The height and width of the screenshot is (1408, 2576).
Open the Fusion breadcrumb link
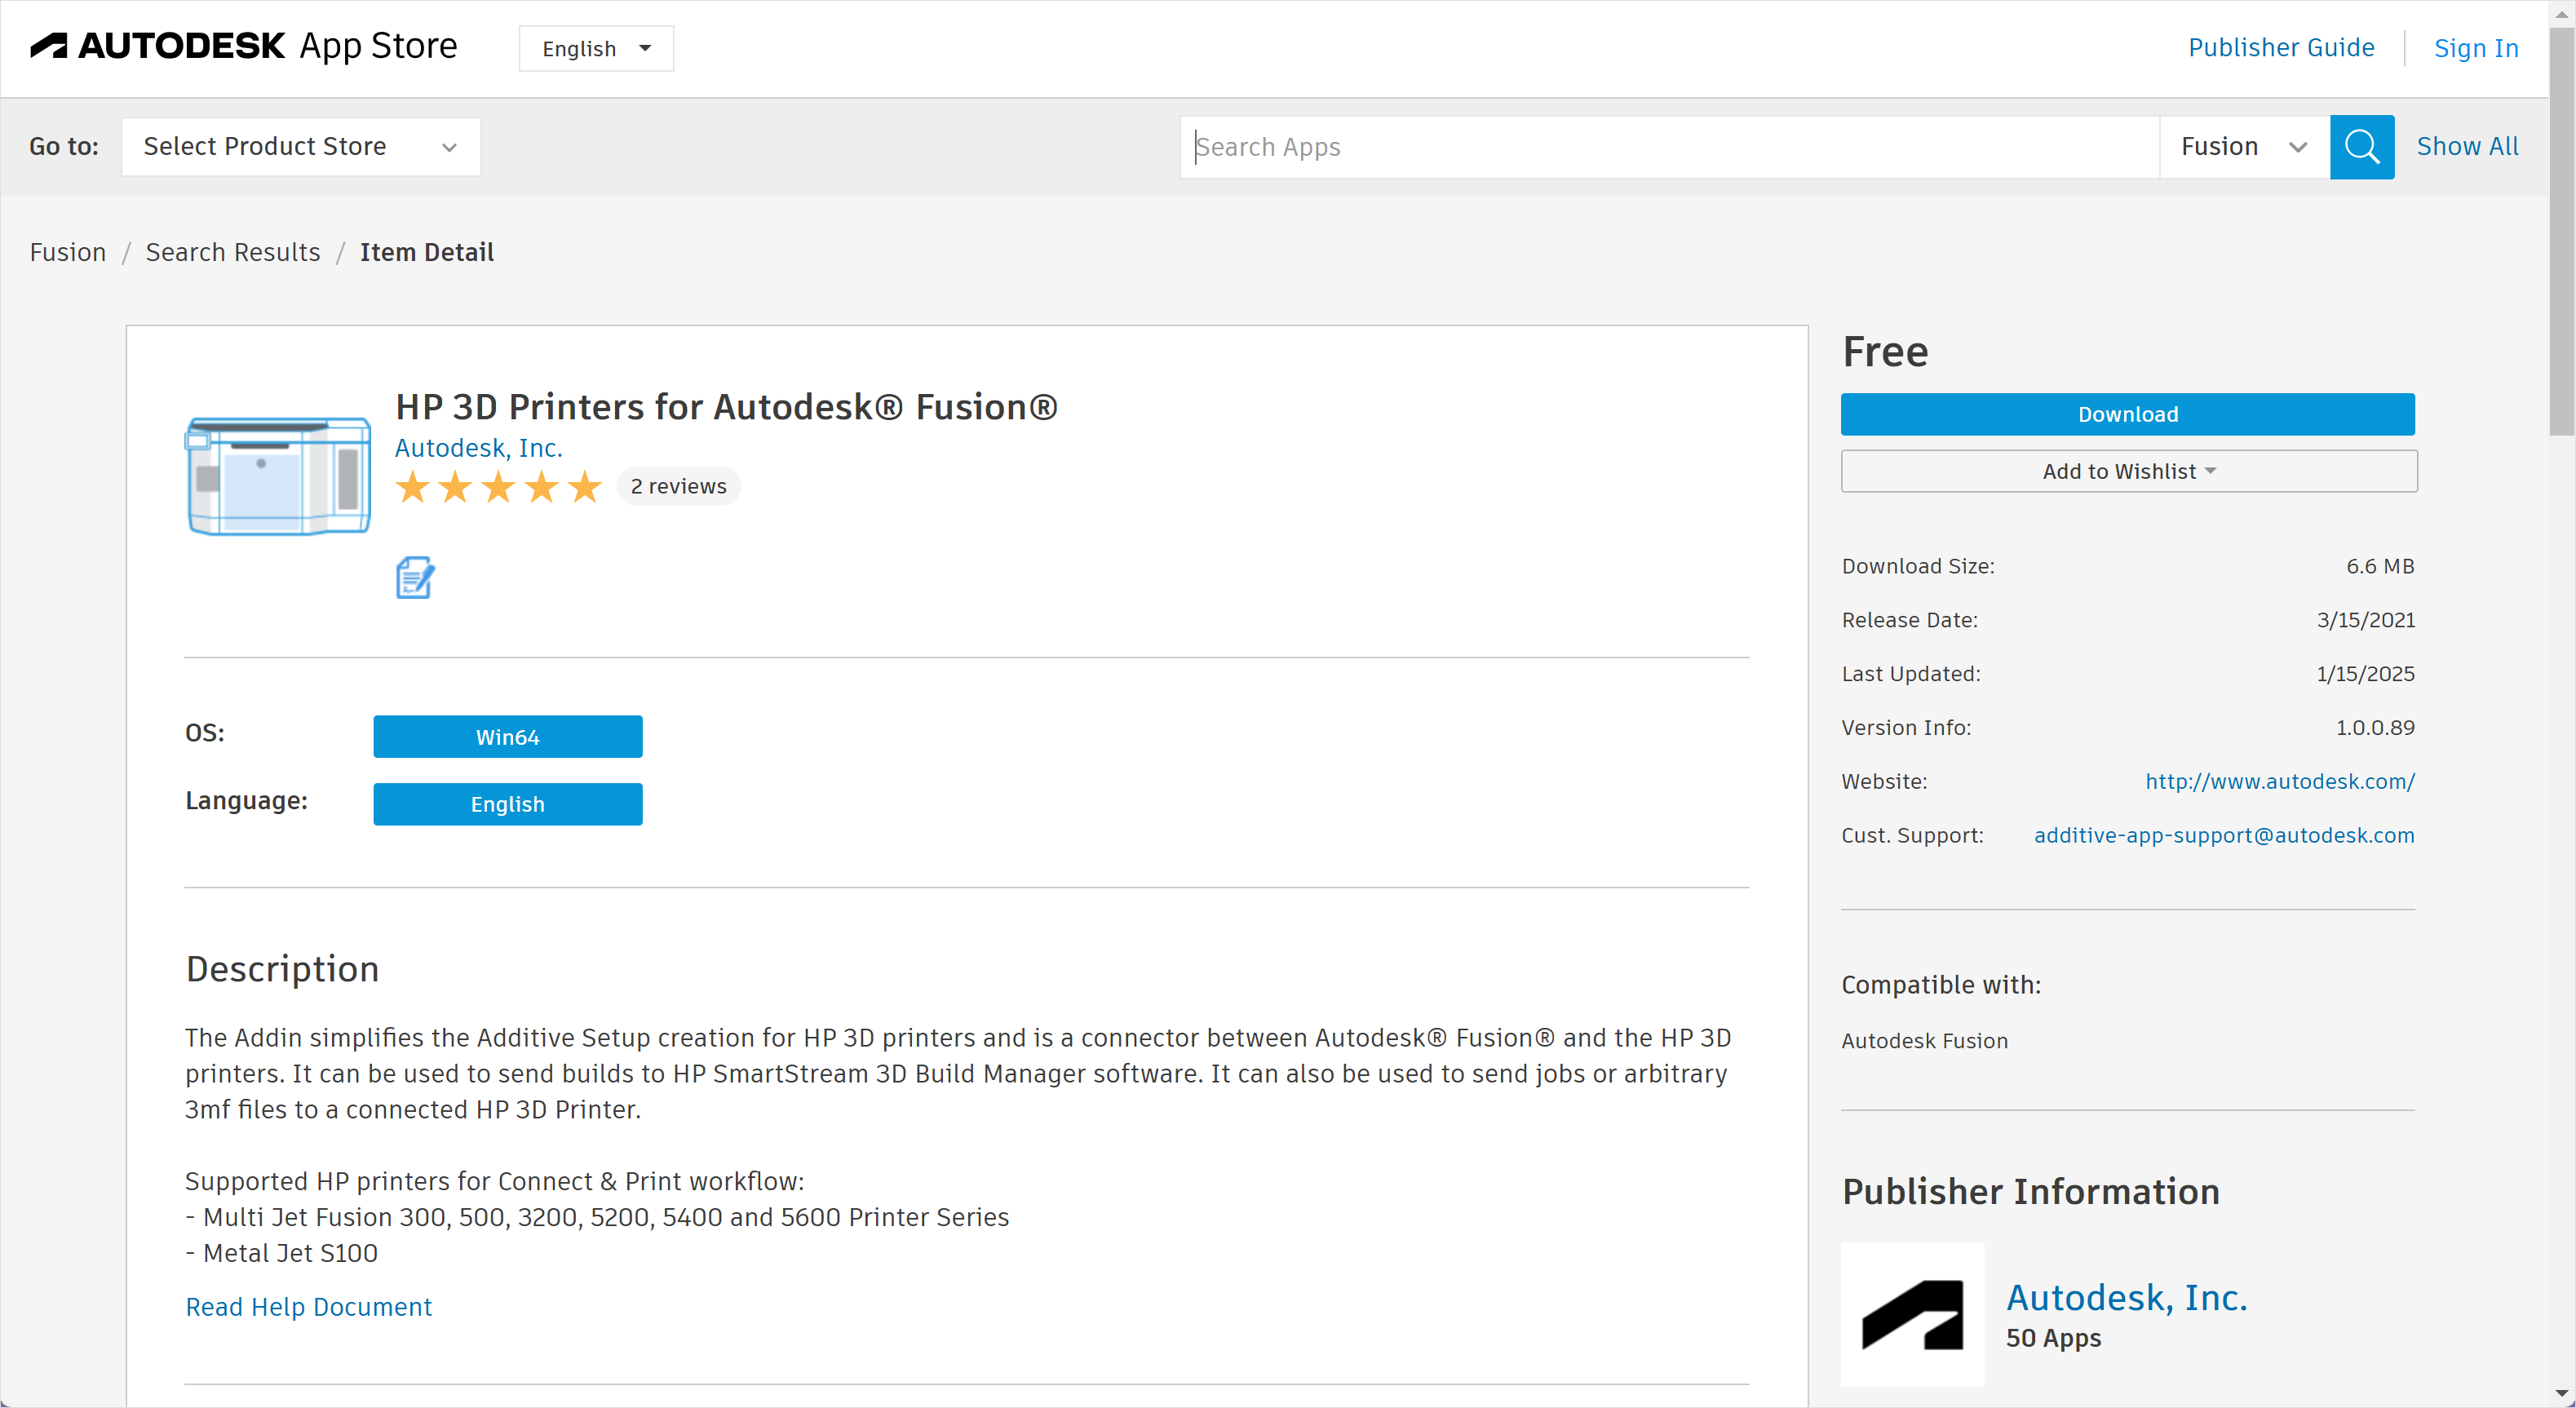(x=66, y=252)
